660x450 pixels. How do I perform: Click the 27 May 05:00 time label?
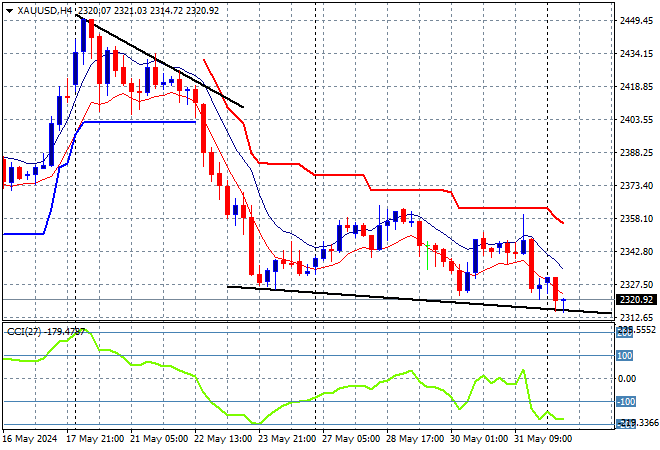tap(351, 439)
